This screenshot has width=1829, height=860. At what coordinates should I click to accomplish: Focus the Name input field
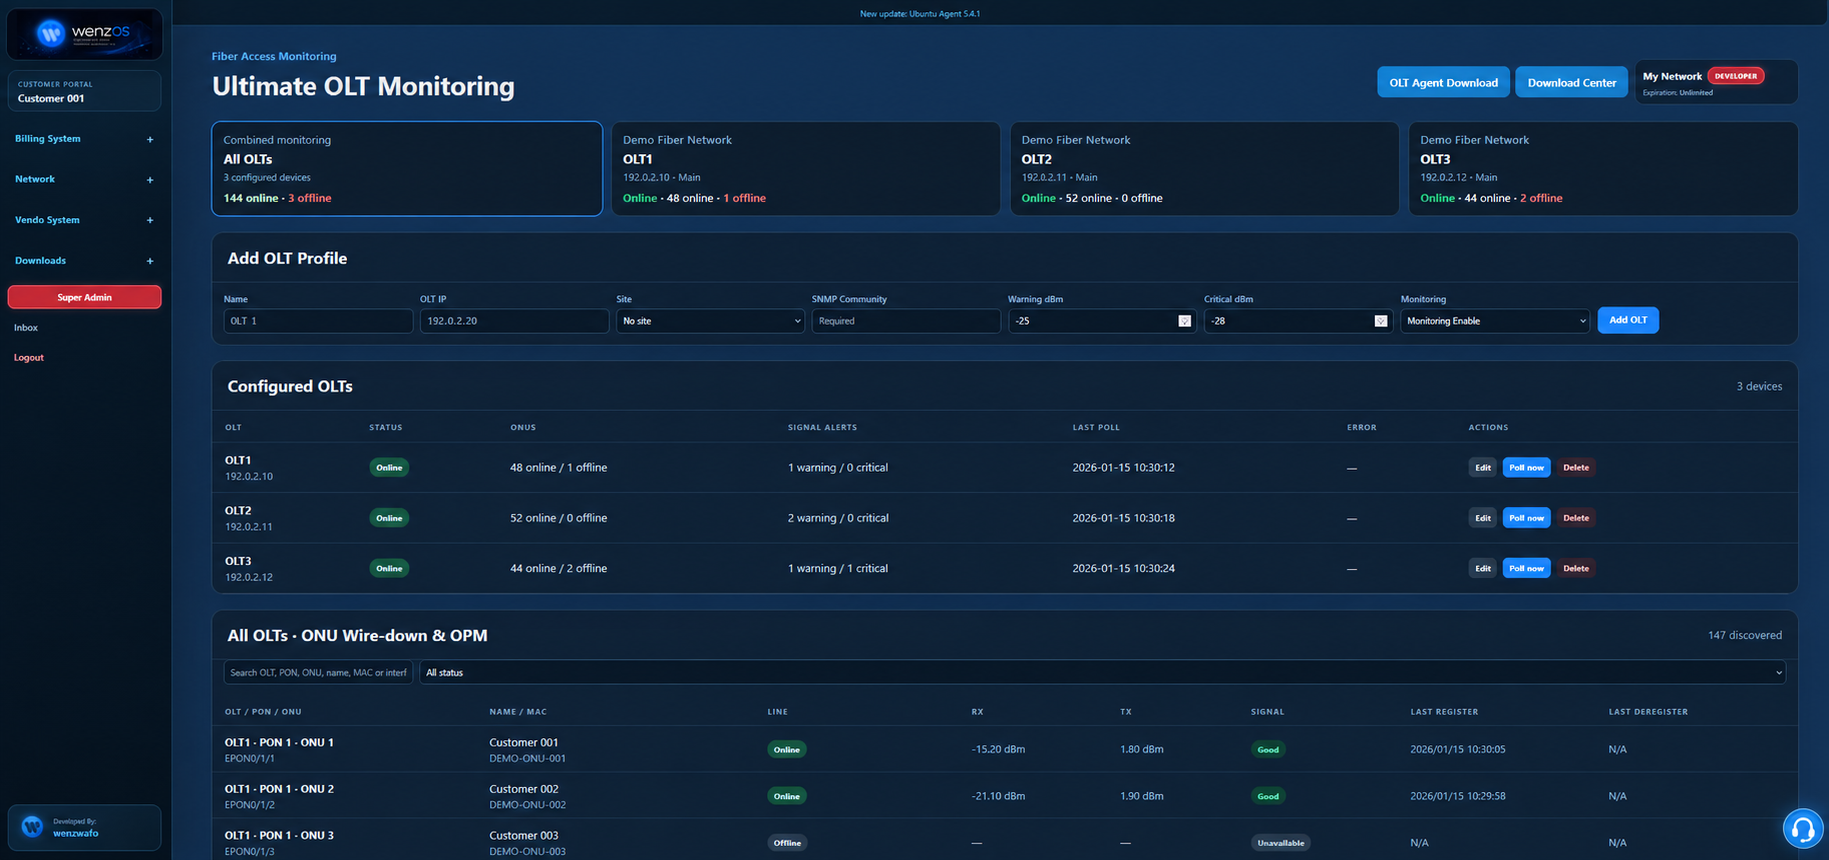tap(318, 321)
